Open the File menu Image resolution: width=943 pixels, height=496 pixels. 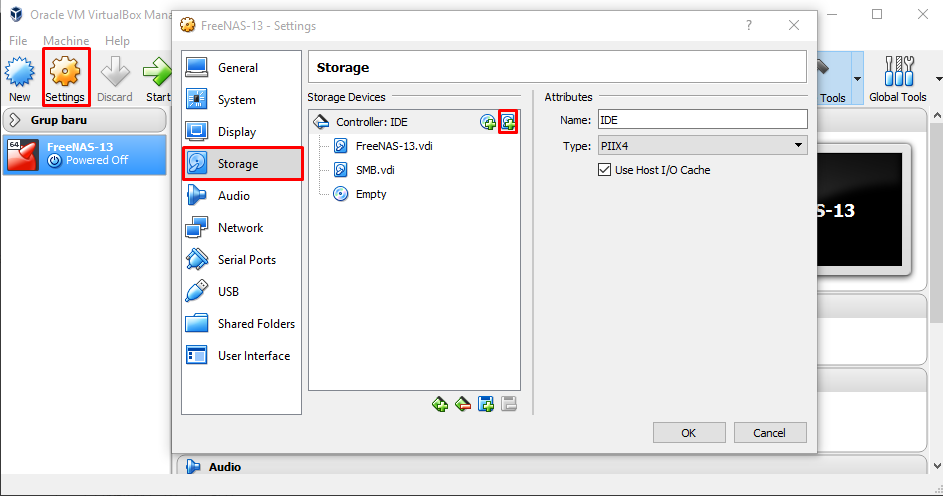click(18, 41)
